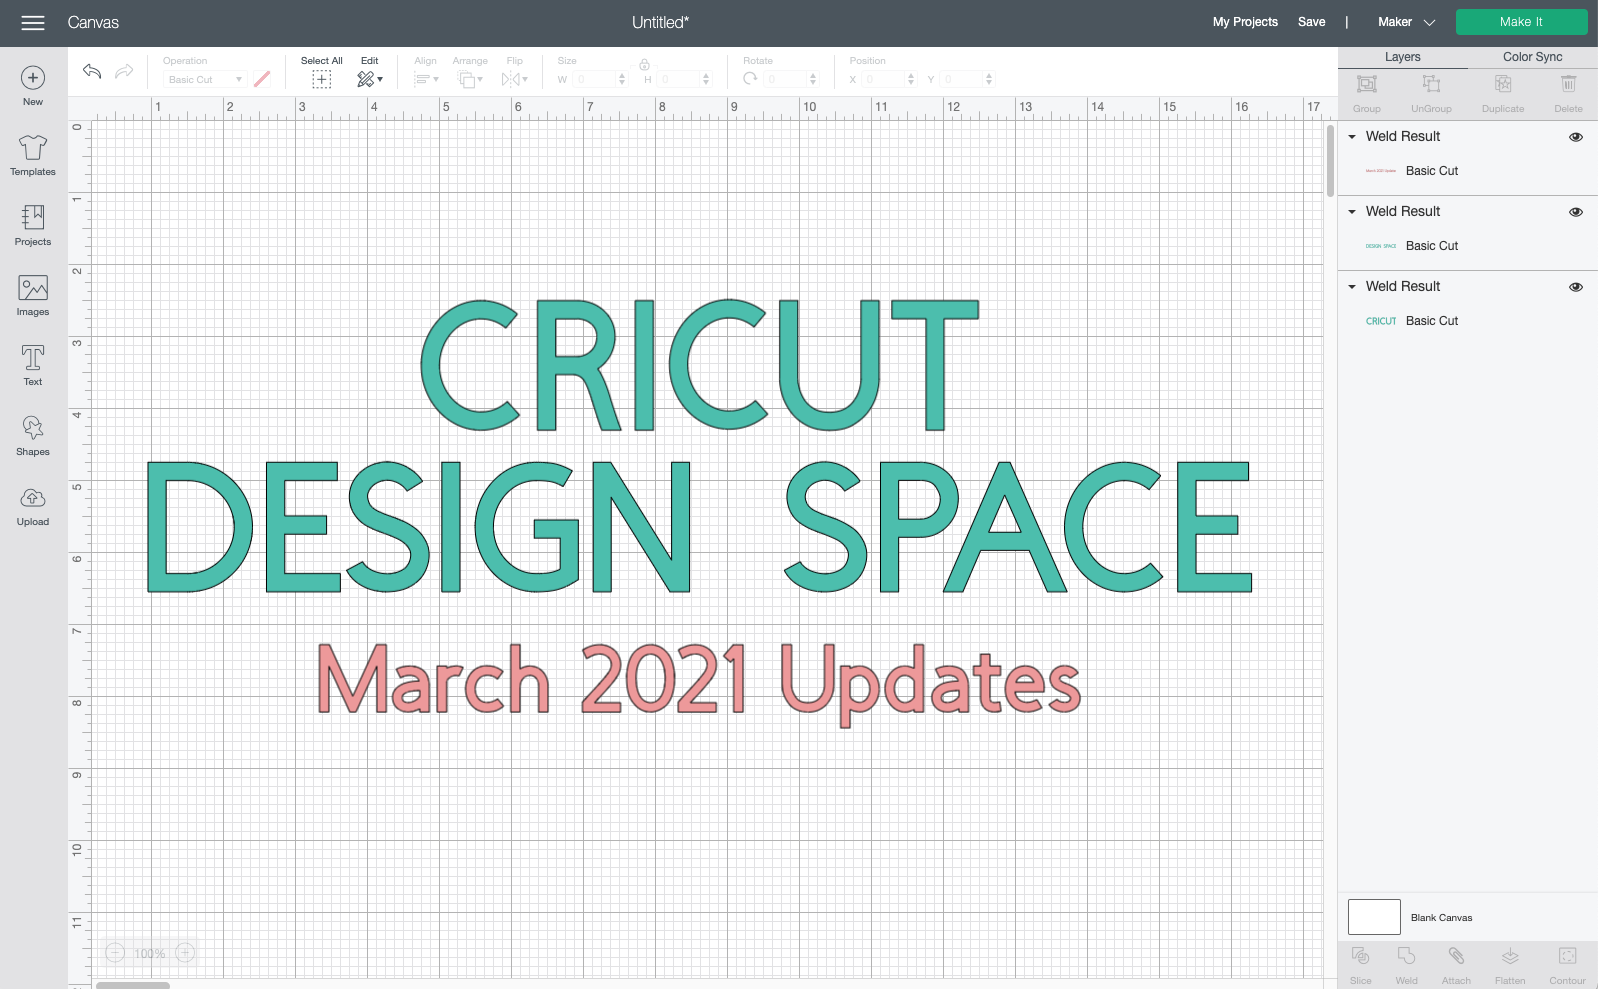Hide the DESIGN SPACE Weld Result layer
The width and height of the screenshot is (1598, 989).
(x=1576, y=212)
